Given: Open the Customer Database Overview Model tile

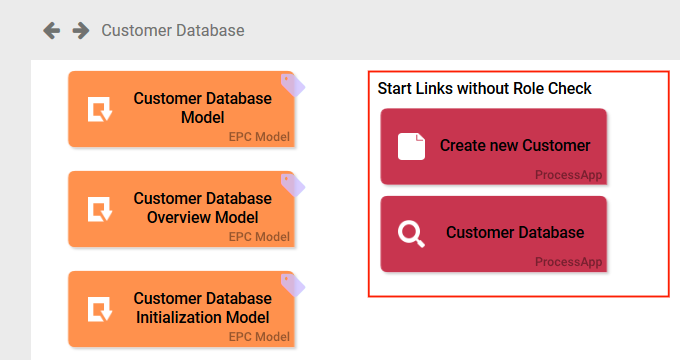Looking at the screenshot, I should point(181,209).
